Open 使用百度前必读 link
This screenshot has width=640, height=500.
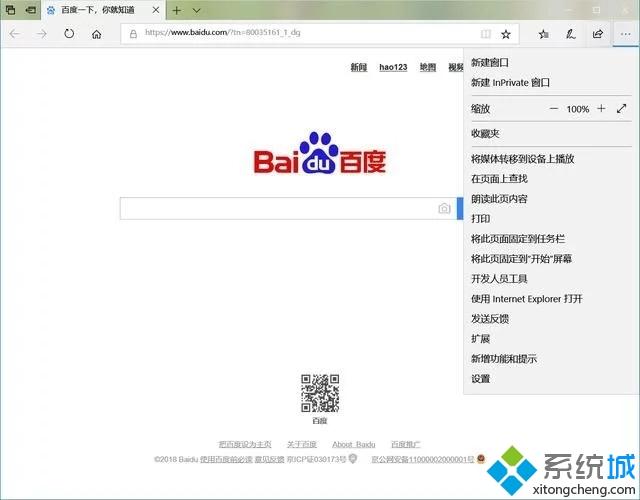(x=226, y=459)
